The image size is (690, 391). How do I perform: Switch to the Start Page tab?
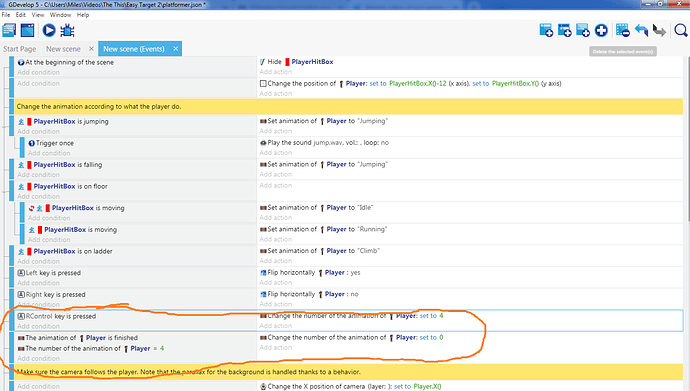point(20,49)
